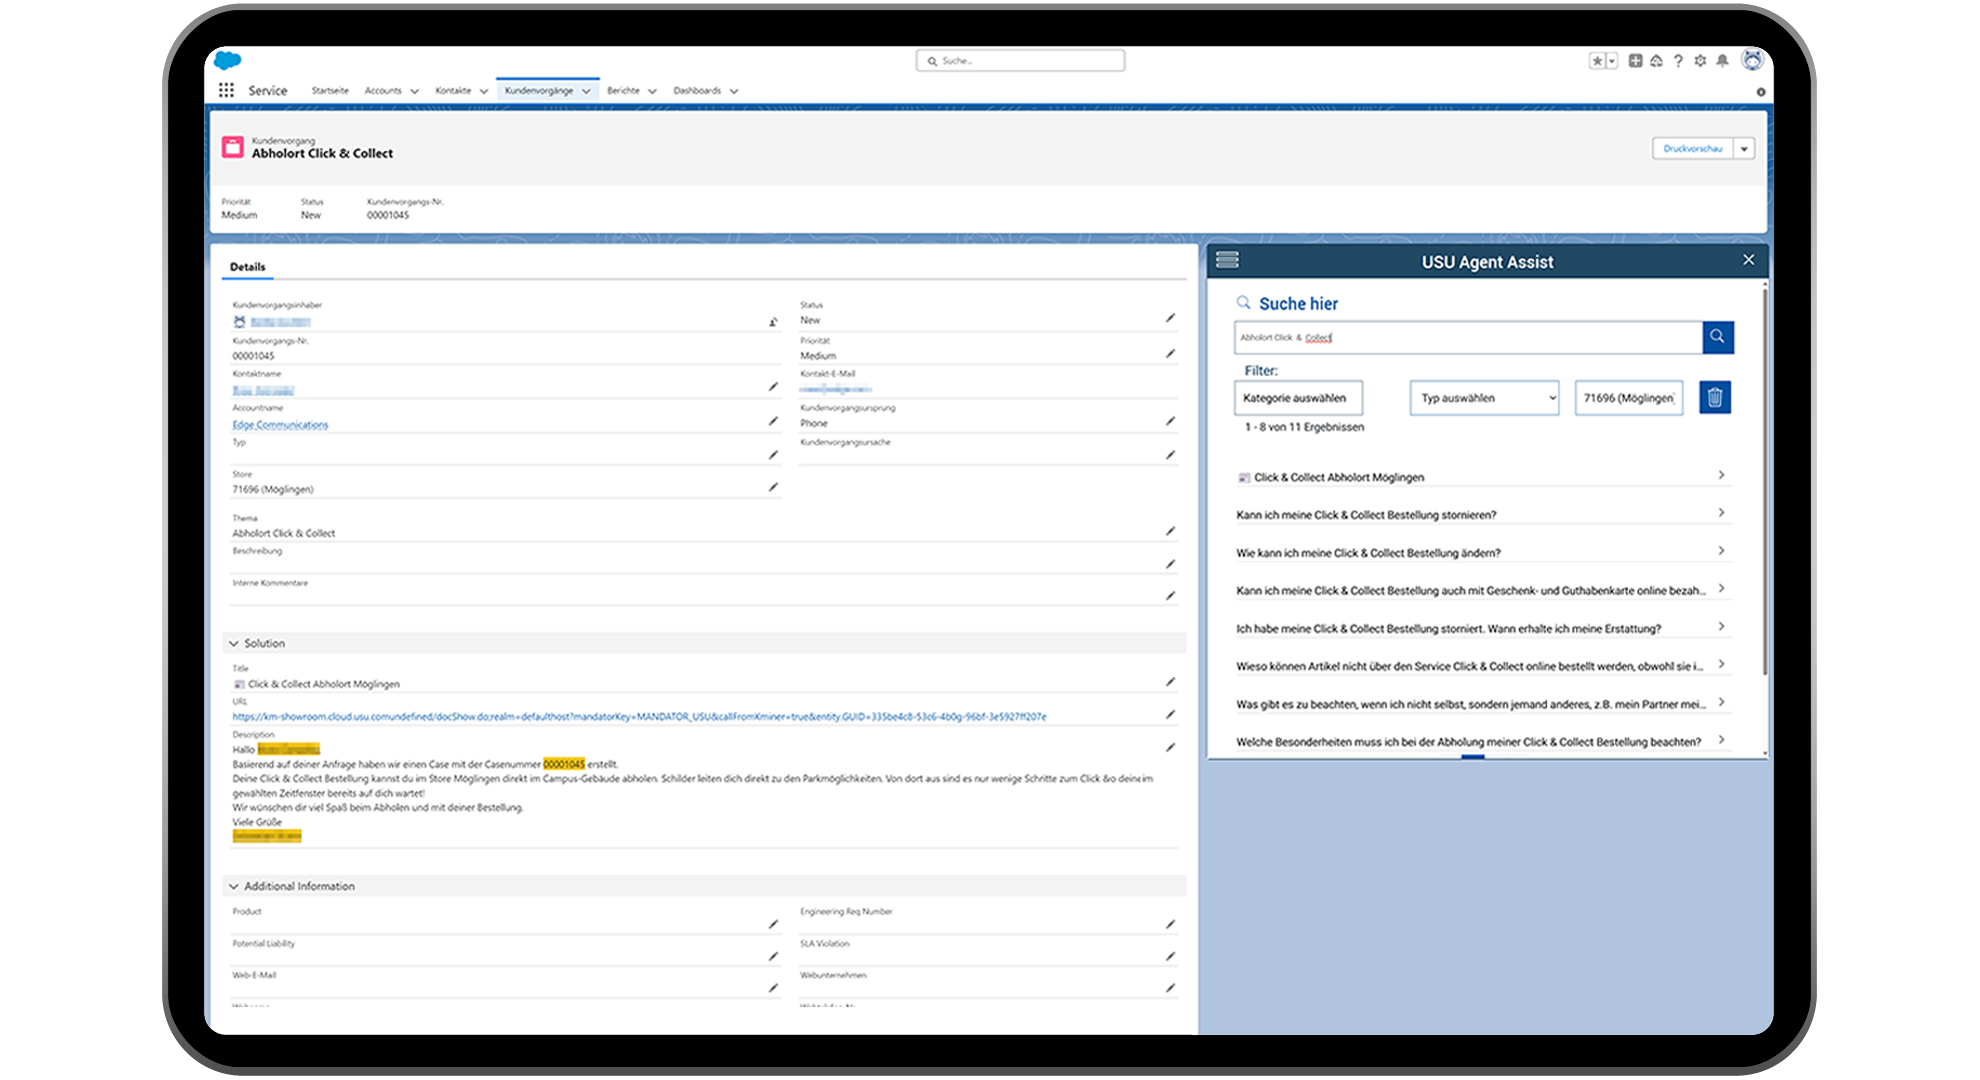Screen dimensions: 1980x1080
Task: Edit the Interne Kommentare field pencil
Action: tap(1170, 596)
